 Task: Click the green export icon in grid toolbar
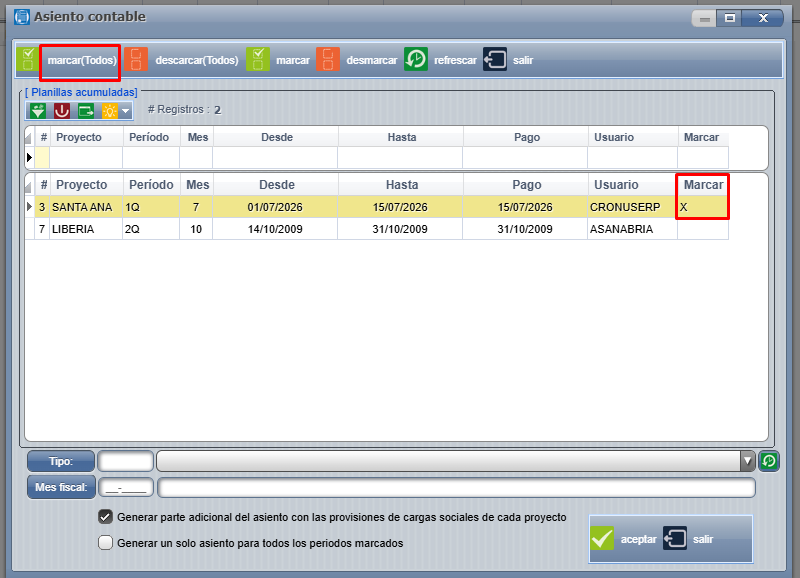click(x=86, y=110)
